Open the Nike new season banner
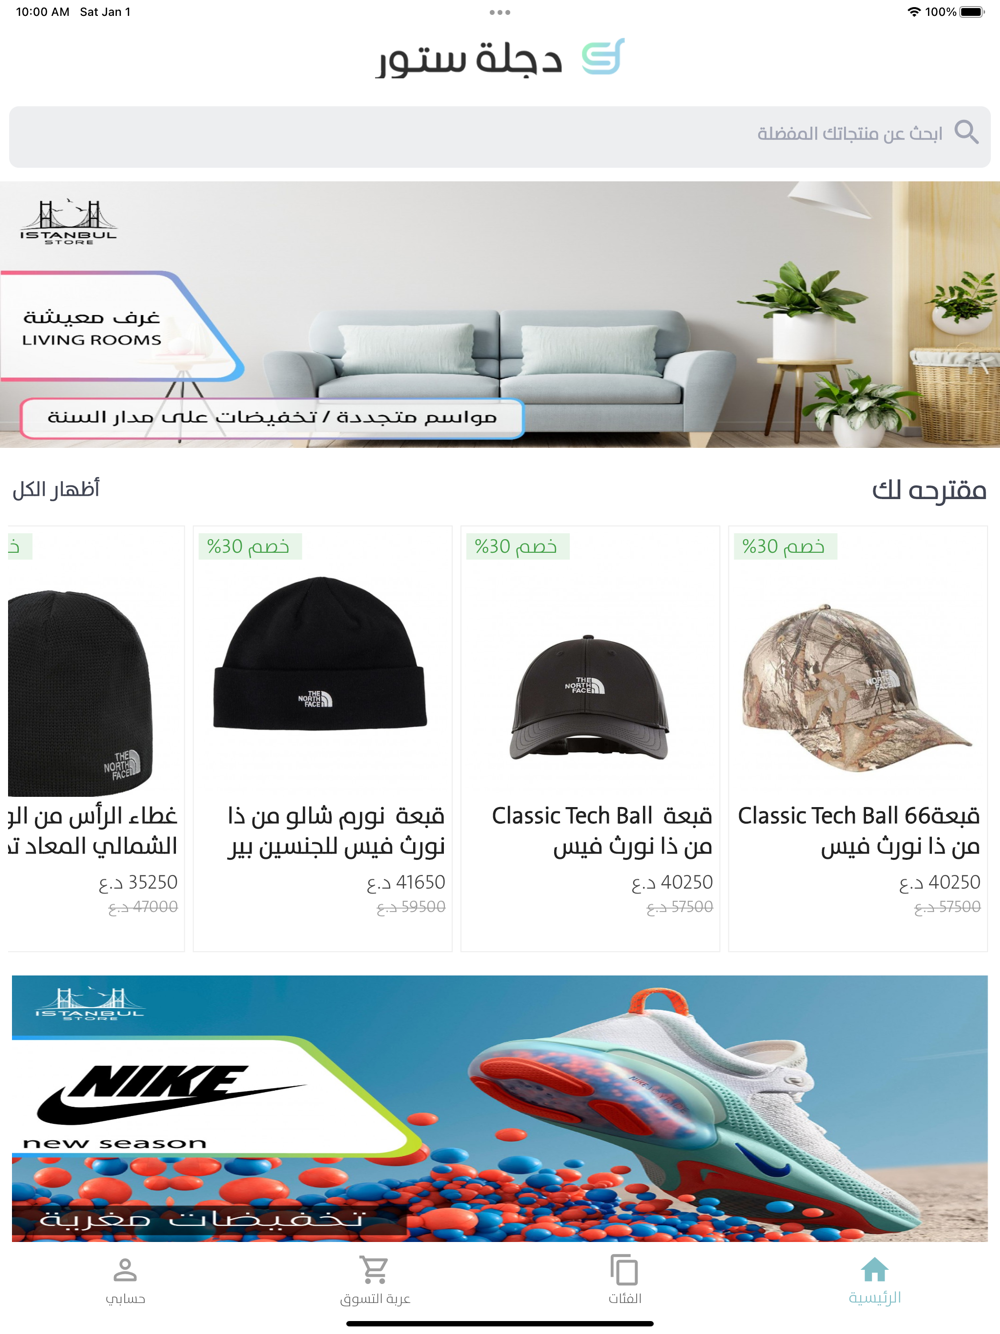Image resolution: width=1000 pixels, height=1334 pixels. 500,1108
